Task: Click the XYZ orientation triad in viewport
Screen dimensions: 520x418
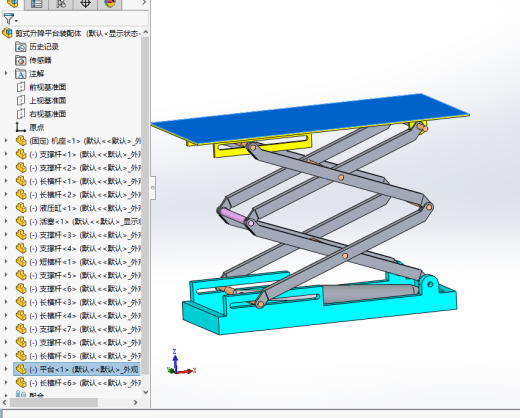Action: [x=181, y=362]
